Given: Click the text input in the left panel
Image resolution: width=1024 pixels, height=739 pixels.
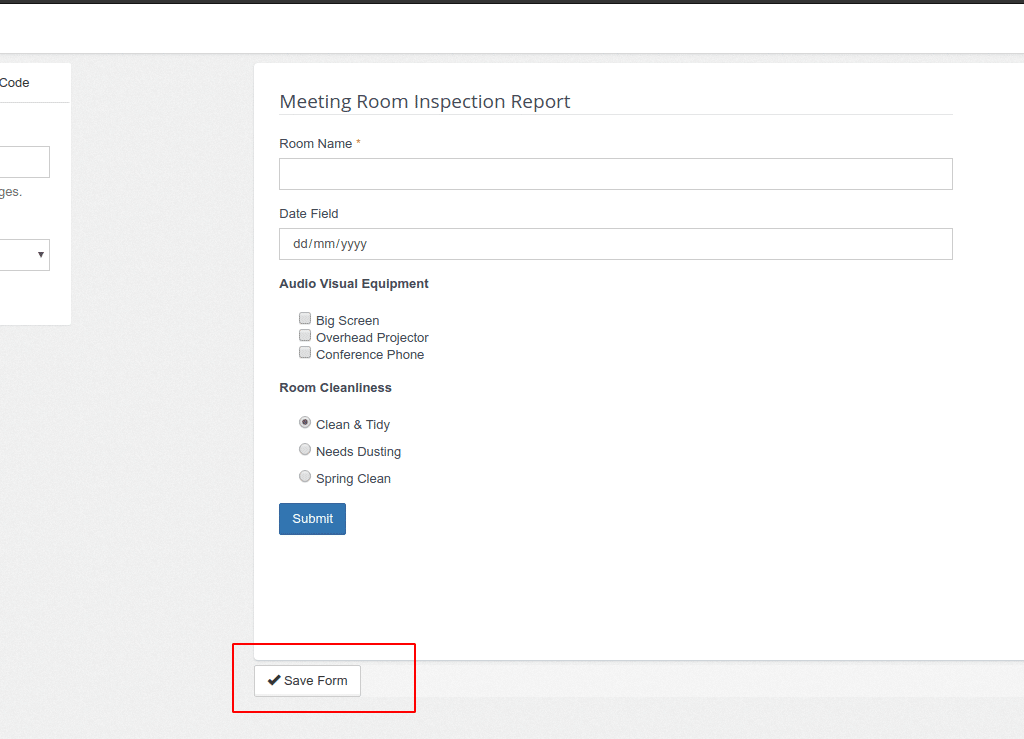Looking at the screenshot, I should 24,162.
